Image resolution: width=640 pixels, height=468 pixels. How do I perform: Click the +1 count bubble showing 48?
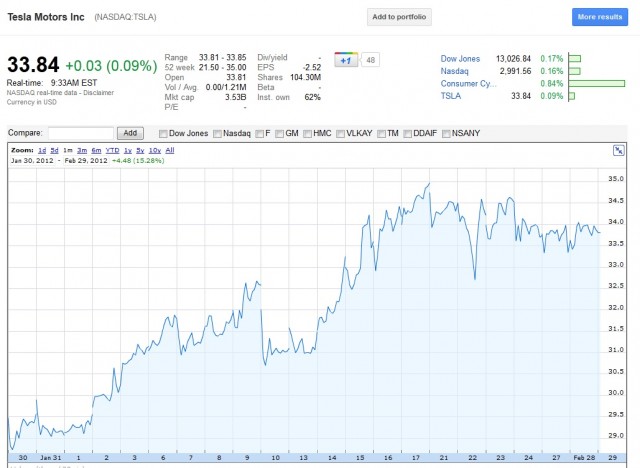(370, 60)
